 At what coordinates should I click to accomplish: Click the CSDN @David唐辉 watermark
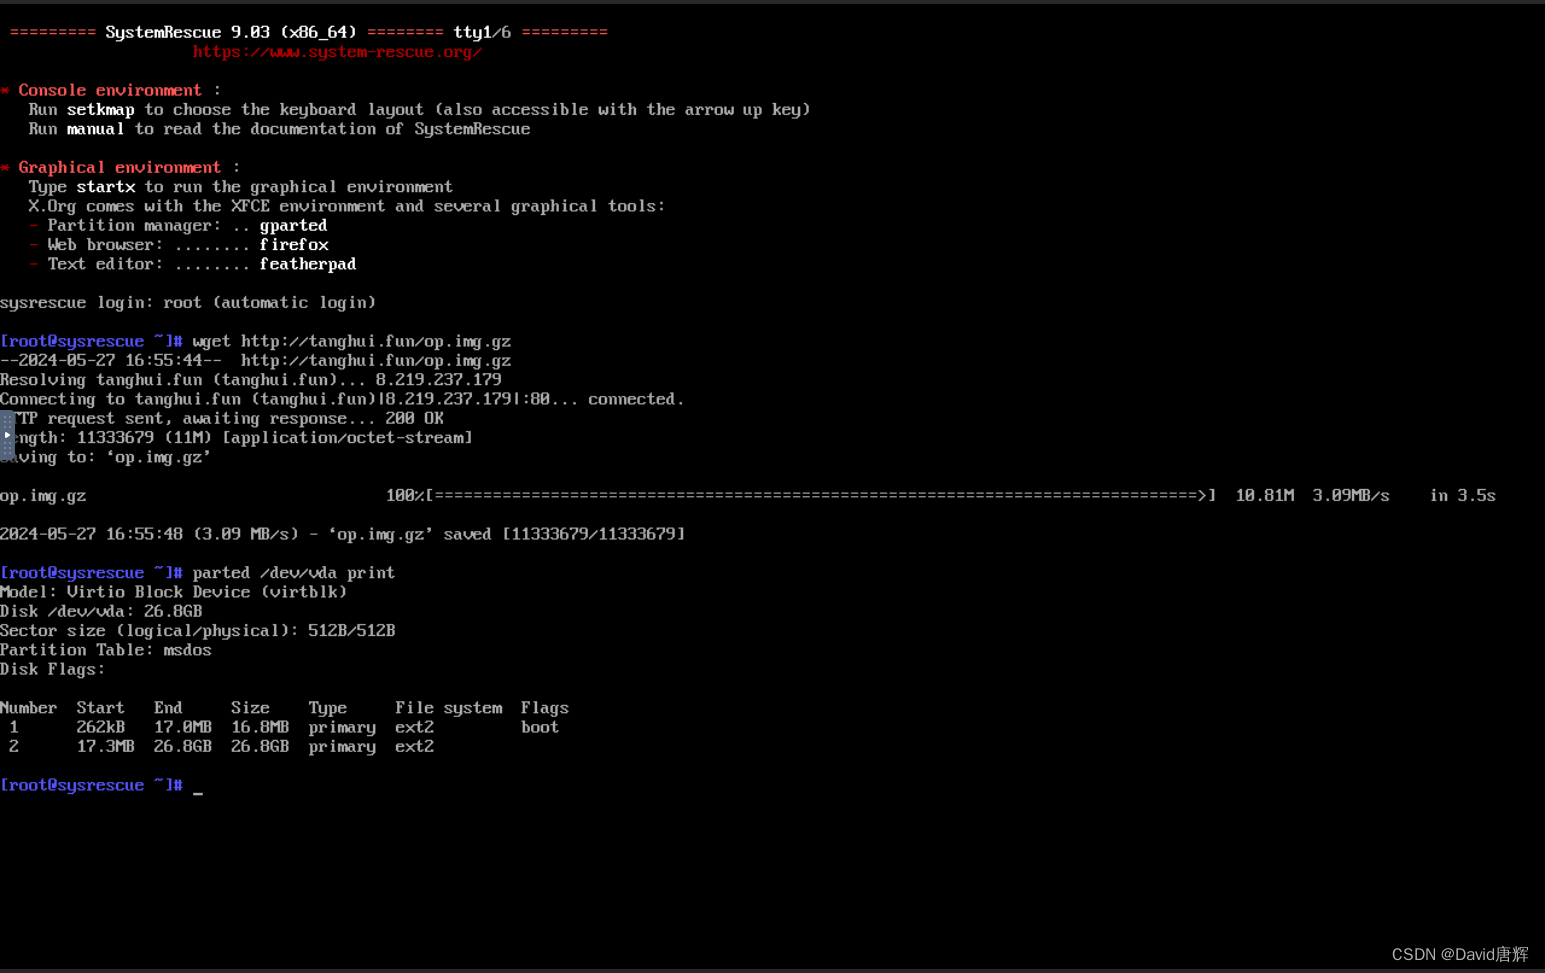[1459, 954]
